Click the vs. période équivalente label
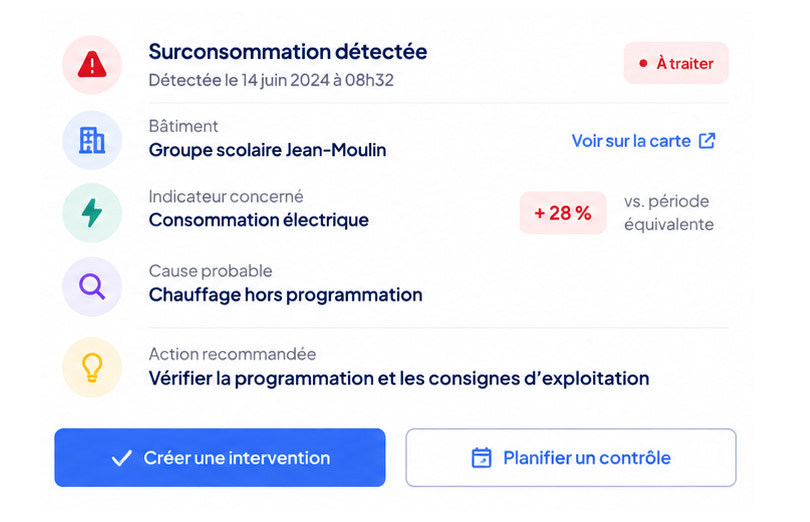 click(x=669, y=212)
